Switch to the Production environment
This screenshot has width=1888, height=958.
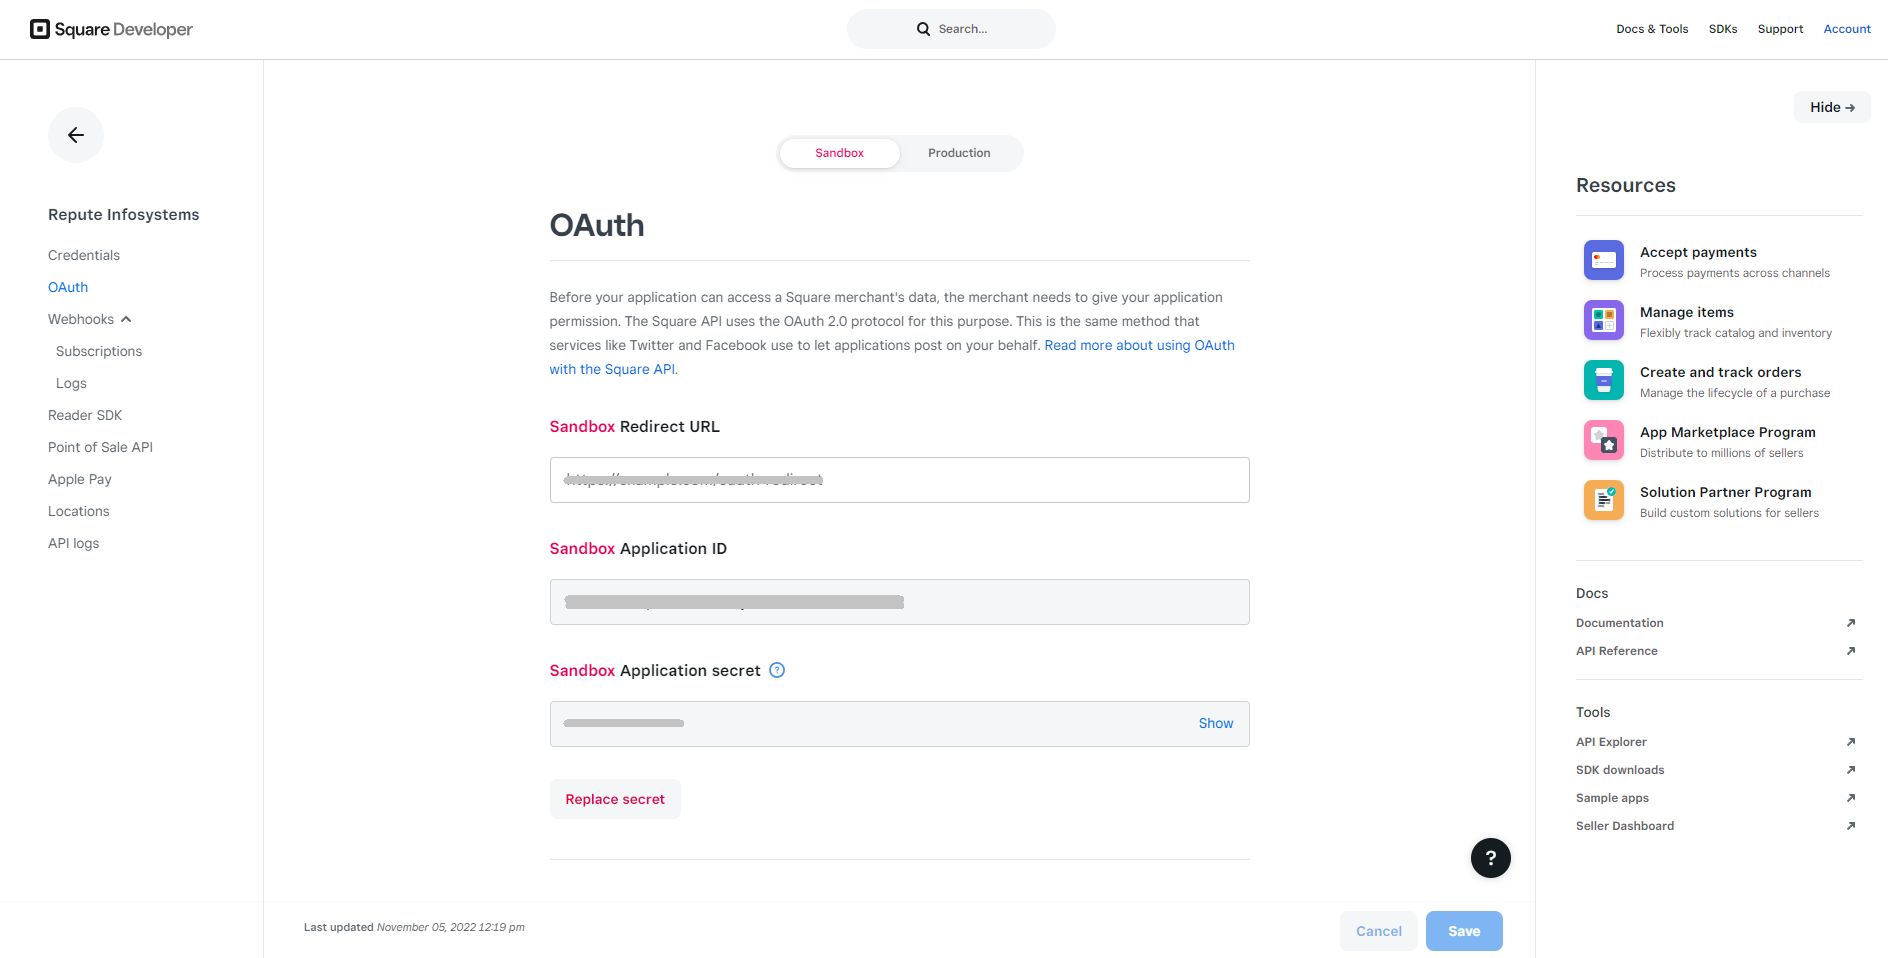[959, 153]
